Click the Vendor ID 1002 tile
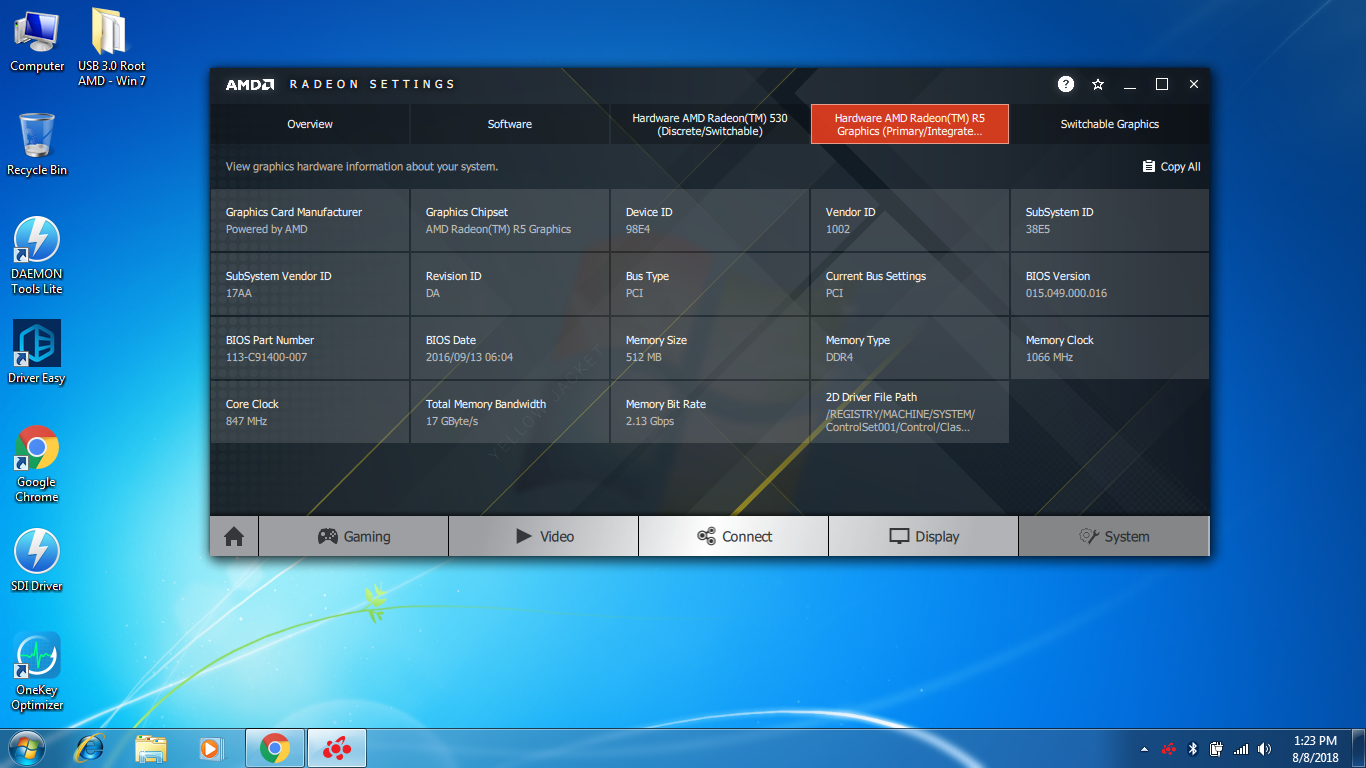This screenshot has height=768, width=1366. point(910,220)
